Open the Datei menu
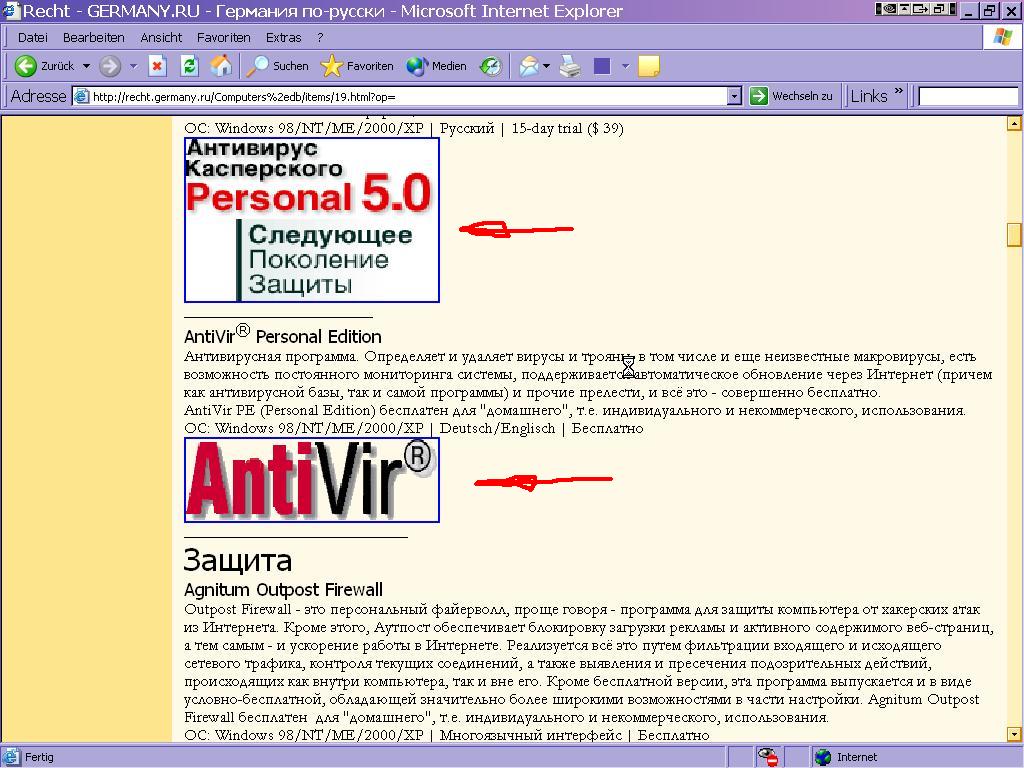The image size is (1024, 768). [x=33, y=37]
